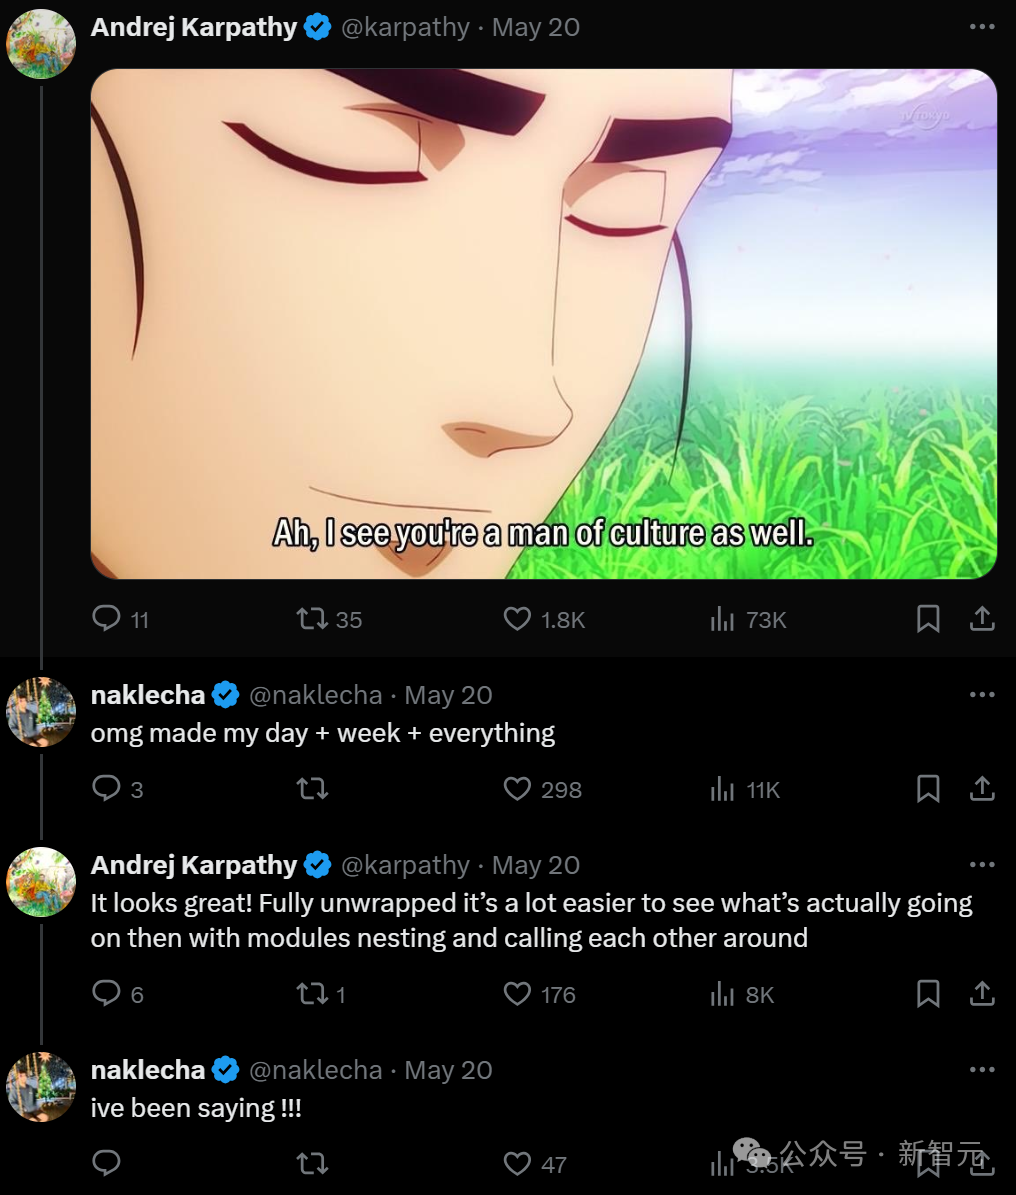Open more options on Karpathy's top tweet
This screenshot has height=1195, width=1016.
(982, 27)
